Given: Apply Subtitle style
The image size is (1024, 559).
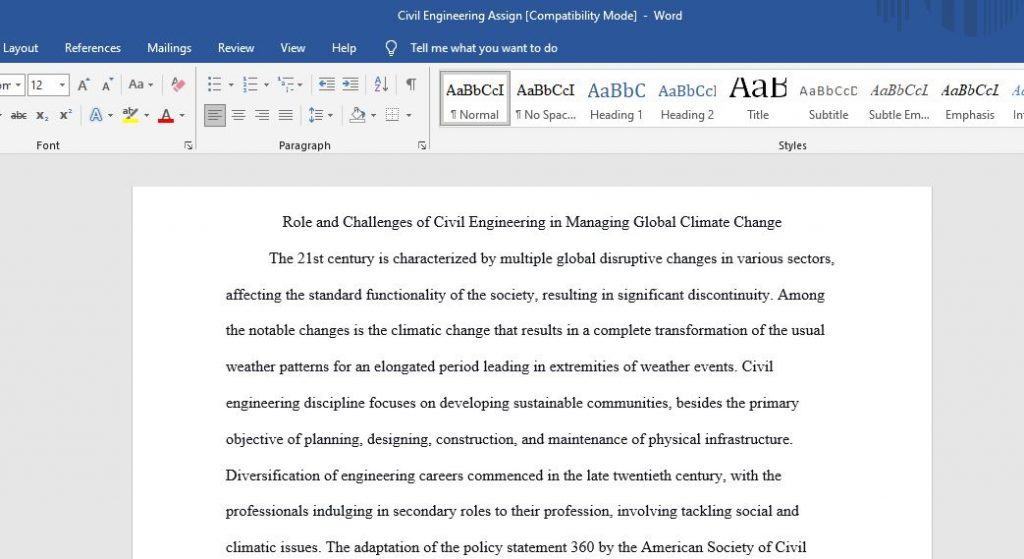Looking at the screenshot, I should tap(828, 99).
